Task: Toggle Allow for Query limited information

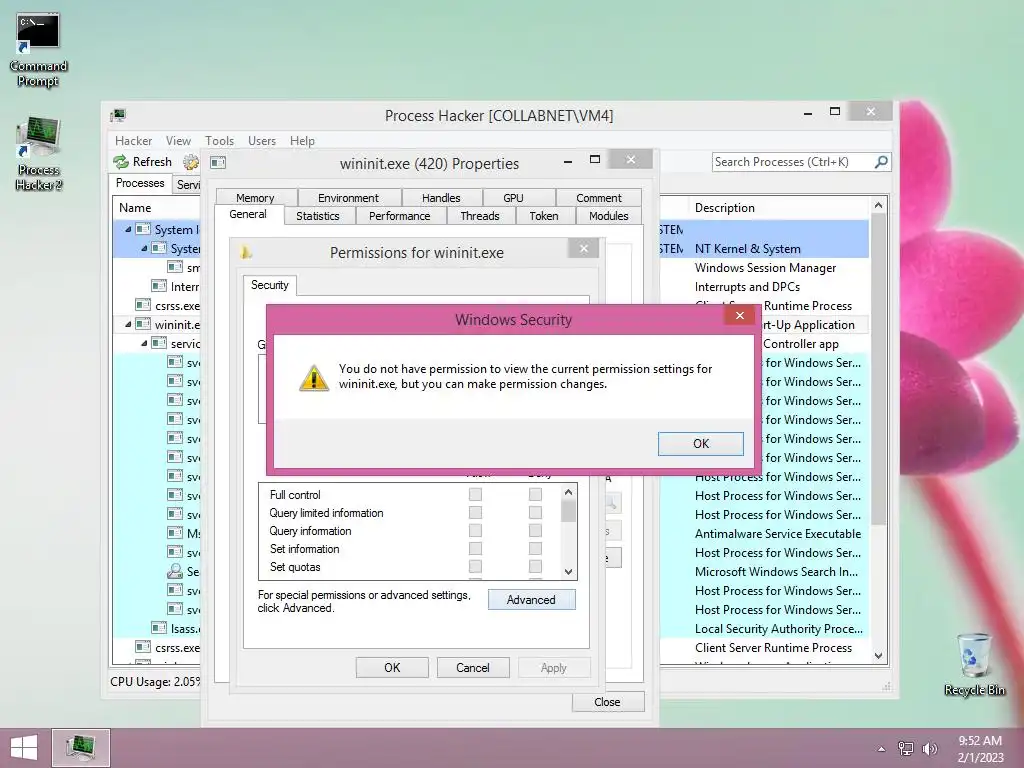Action: [475, 513]
